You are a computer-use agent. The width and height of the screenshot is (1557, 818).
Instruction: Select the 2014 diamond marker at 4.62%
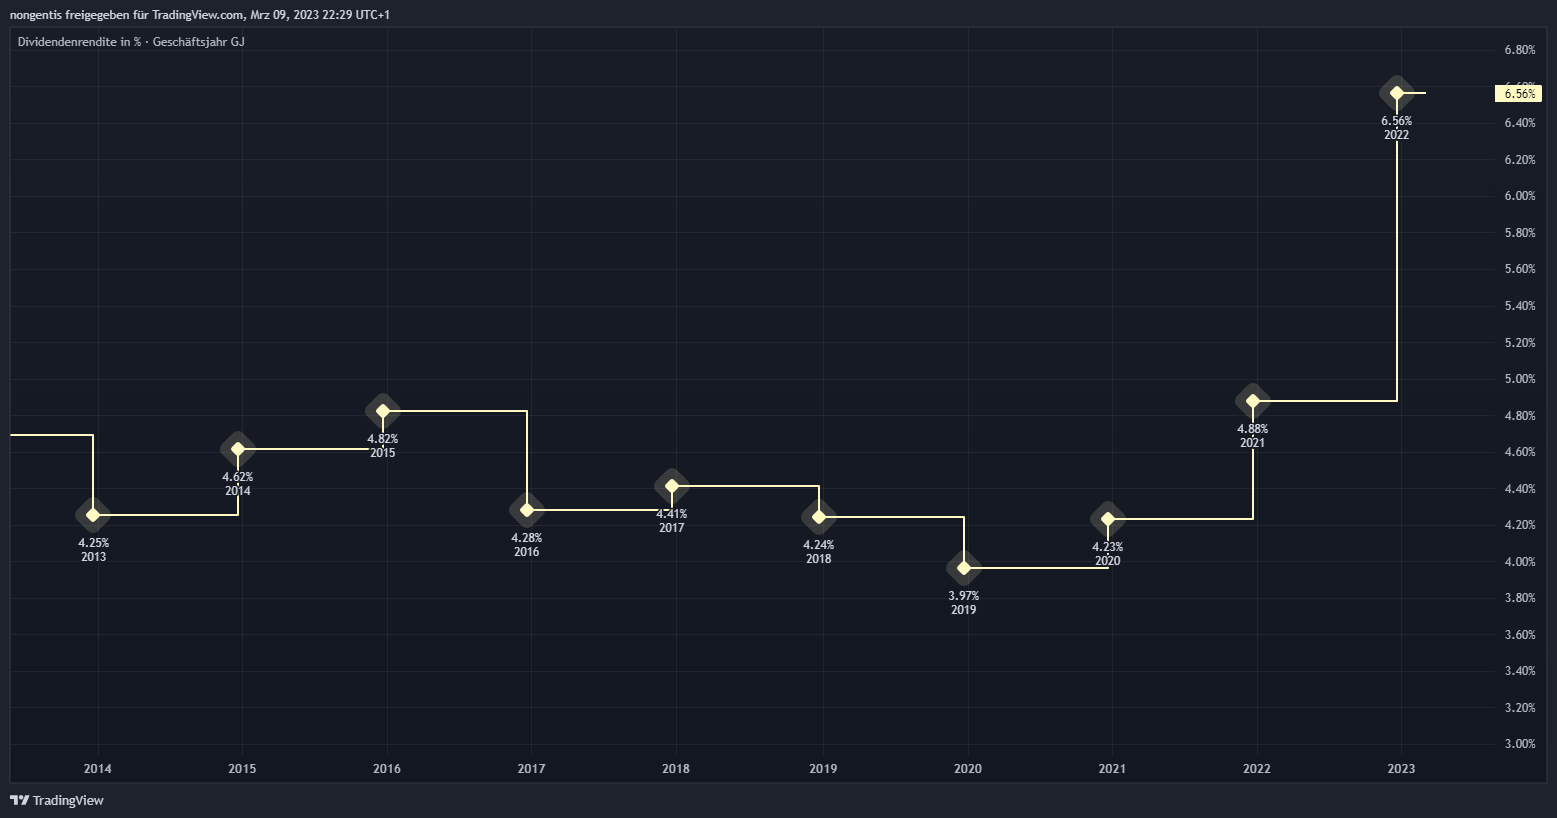(x=238, y=450)
